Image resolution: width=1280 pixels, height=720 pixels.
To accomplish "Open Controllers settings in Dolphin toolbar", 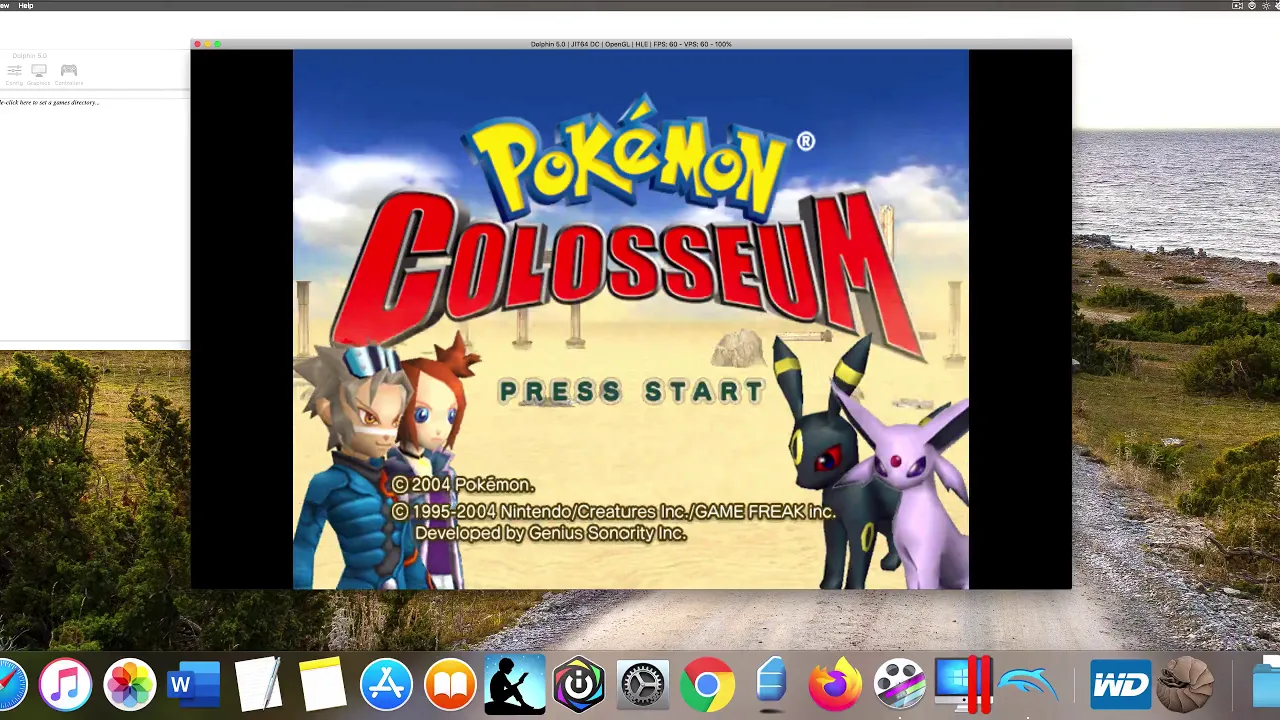I will pyautogui.click(x=69, y=74).
